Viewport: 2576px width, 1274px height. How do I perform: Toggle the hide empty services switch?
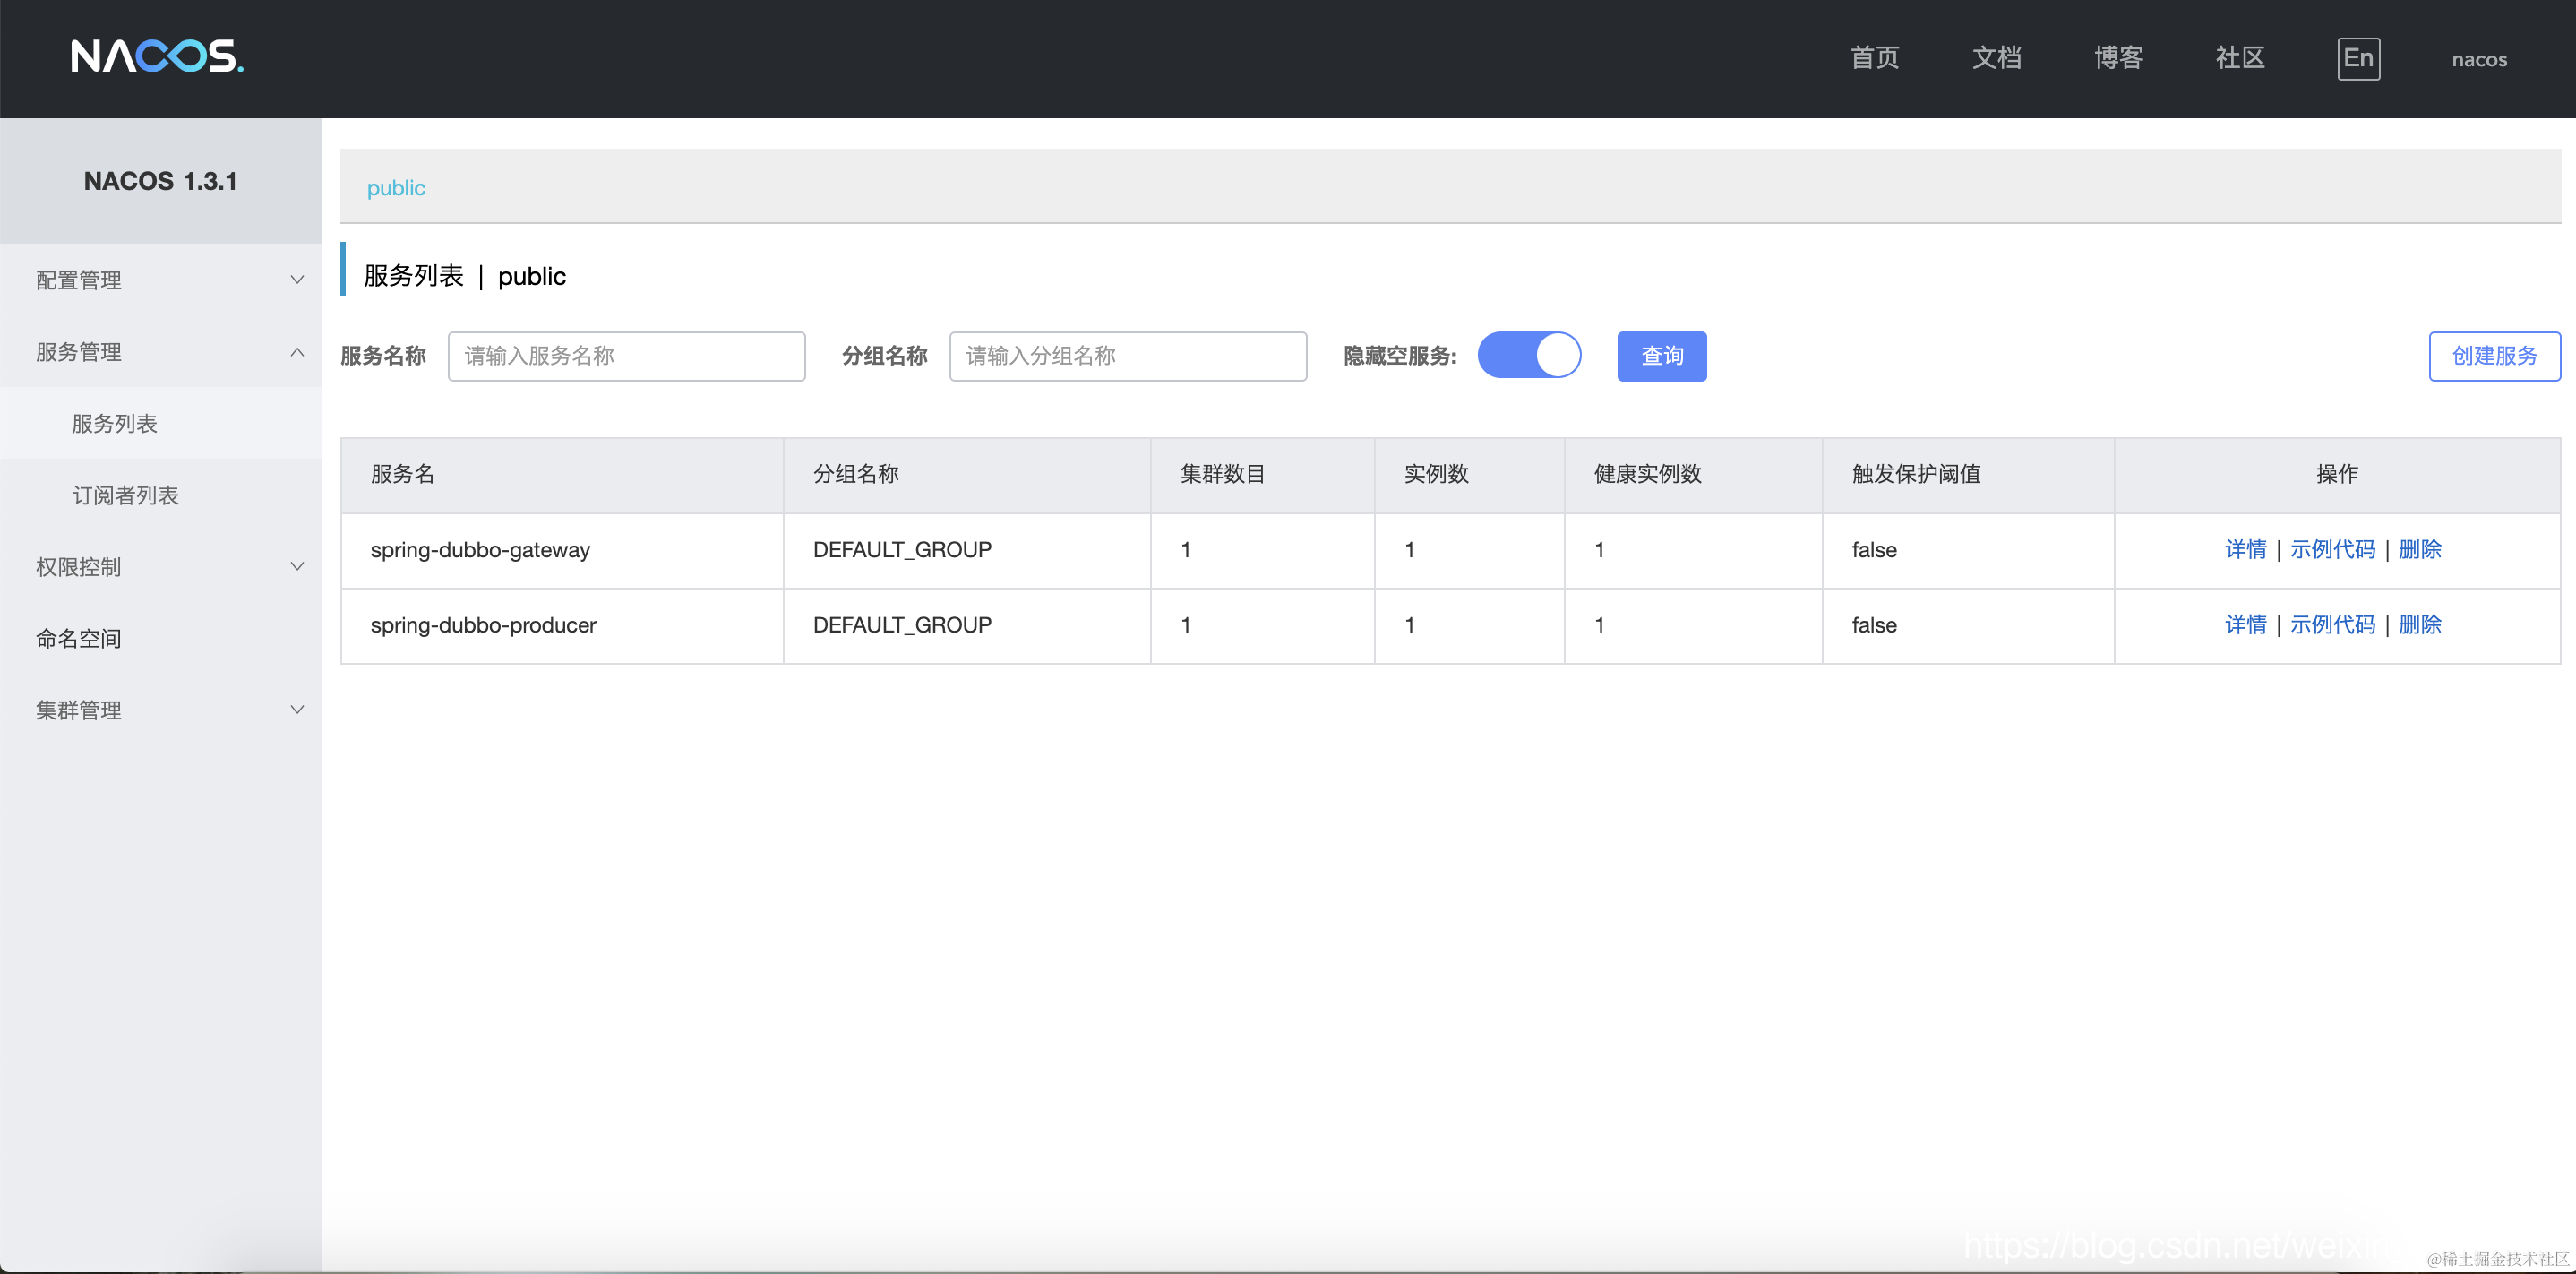[1528, 355]
